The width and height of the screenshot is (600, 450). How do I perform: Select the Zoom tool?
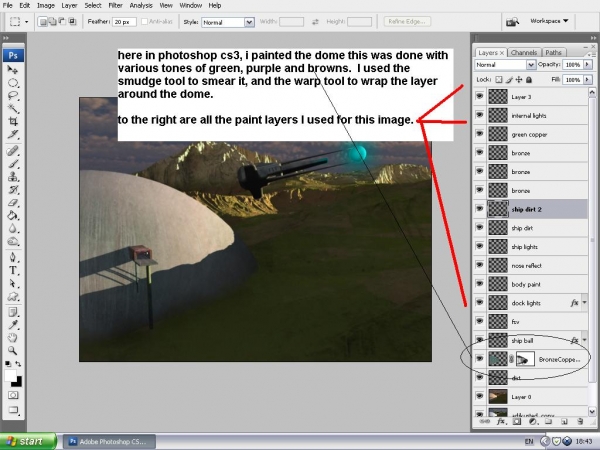(x=13, y=351)
